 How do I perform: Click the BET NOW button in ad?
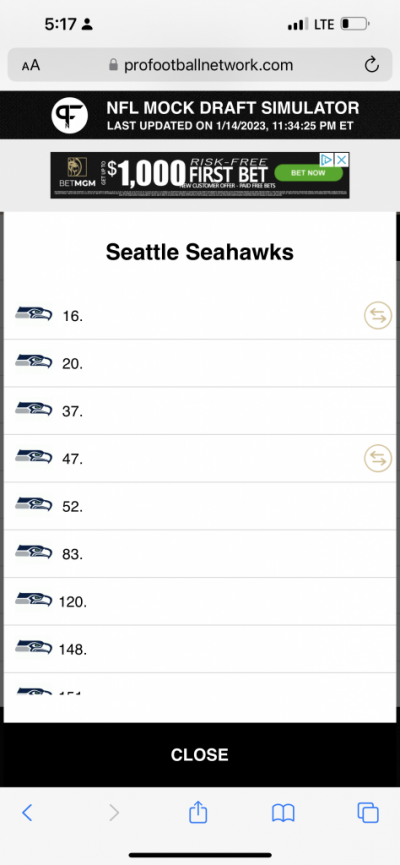308,173
